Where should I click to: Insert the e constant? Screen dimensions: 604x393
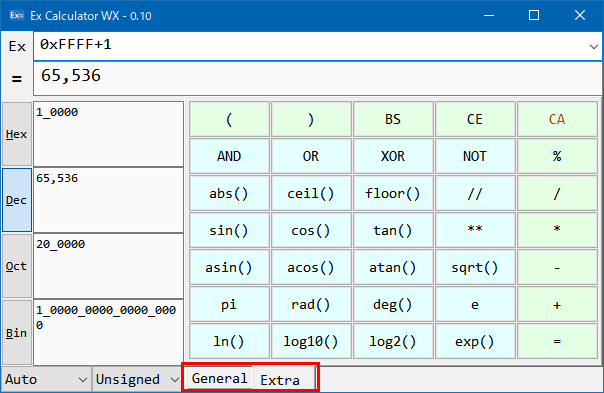pyautogui.click(x=475, y=304)
